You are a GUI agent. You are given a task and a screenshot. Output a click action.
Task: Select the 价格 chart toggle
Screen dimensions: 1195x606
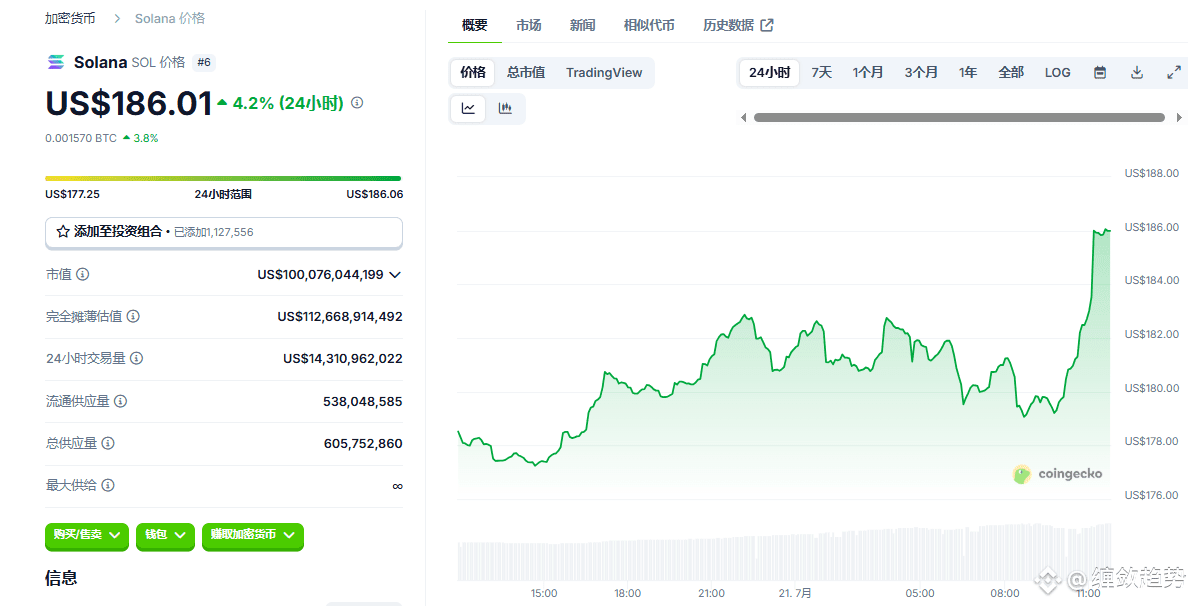473,72
